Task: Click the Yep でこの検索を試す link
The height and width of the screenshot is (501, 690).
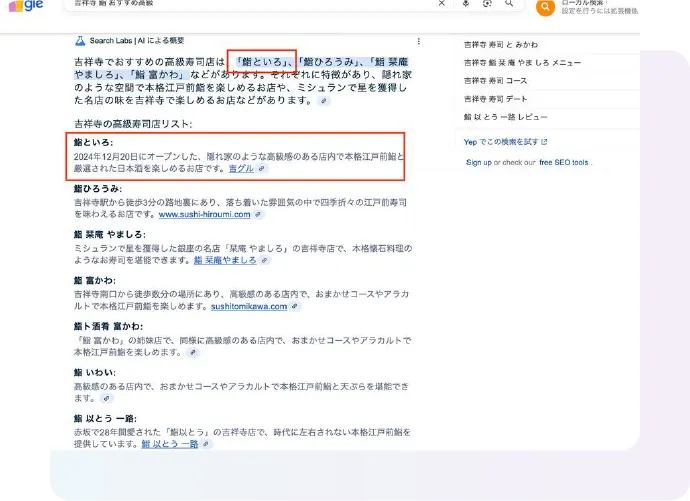Action: coord(501,142)
